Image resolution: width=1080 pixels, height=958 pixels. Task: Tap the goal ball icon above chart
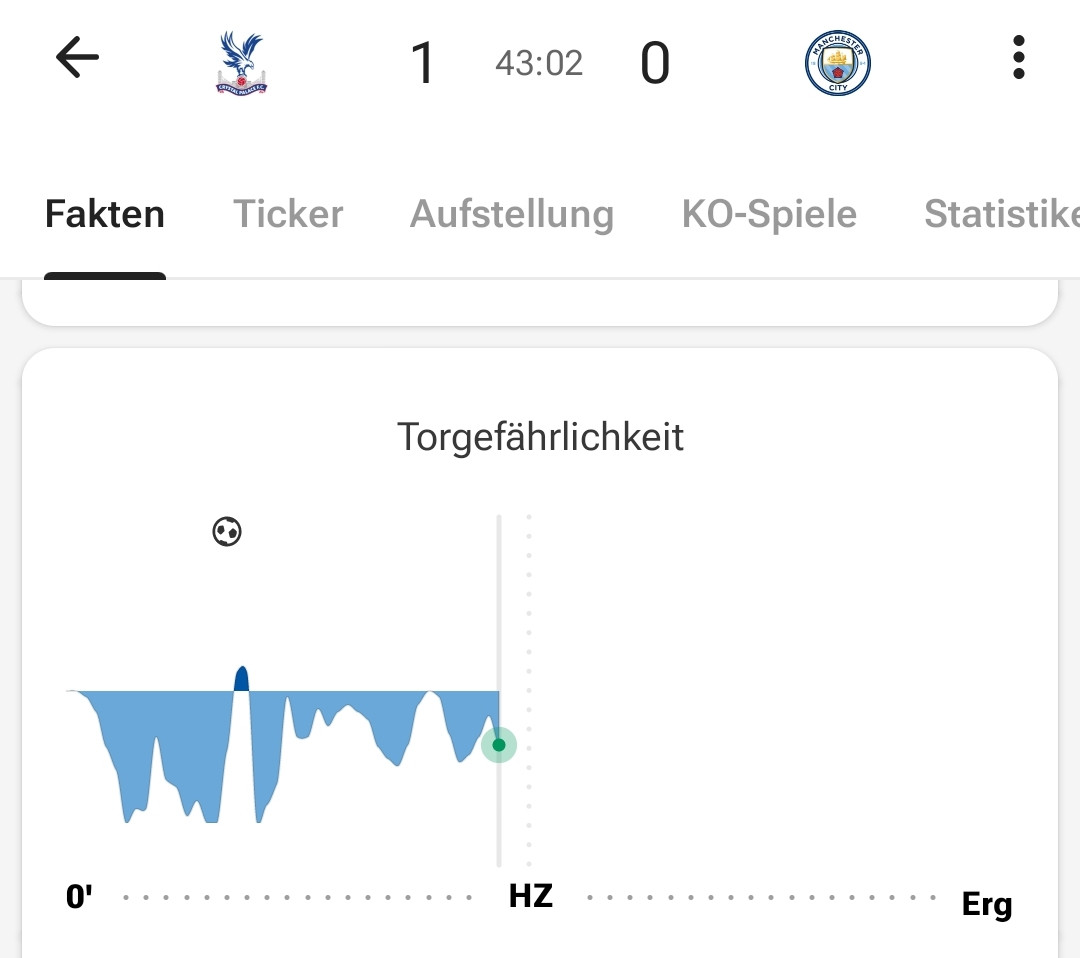pyautogui.click(x=227, y=531)
